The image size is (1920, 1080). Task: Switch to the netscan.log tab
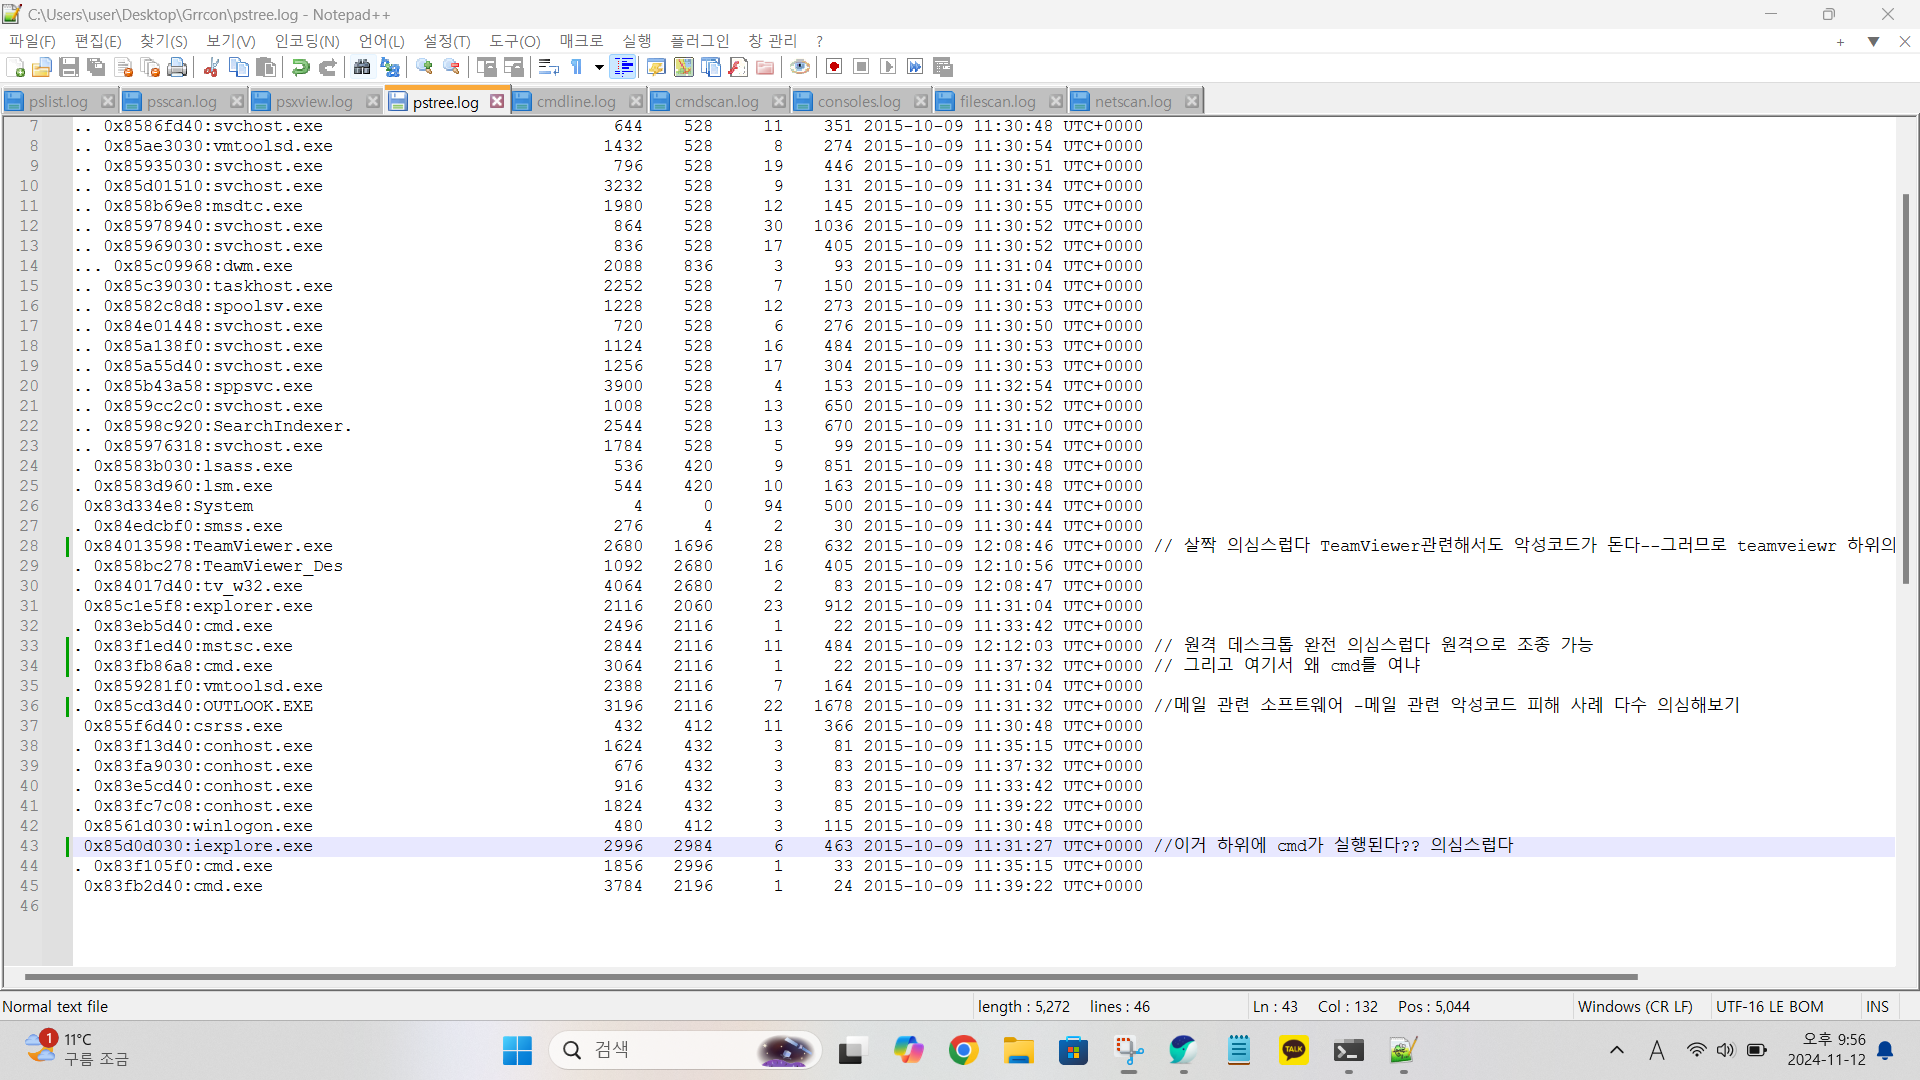point(1132,102)
